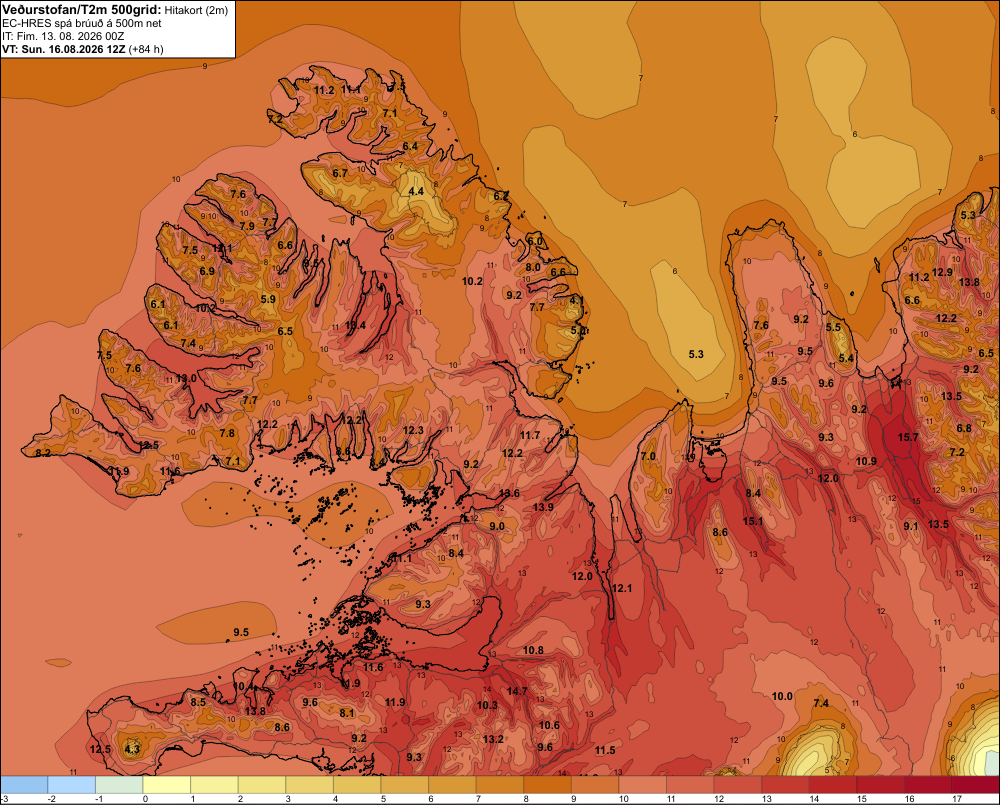Click the 4.4 temperature value on map
The height and width of the screenshot is (805, 1000).
click(x=416, y=191)
